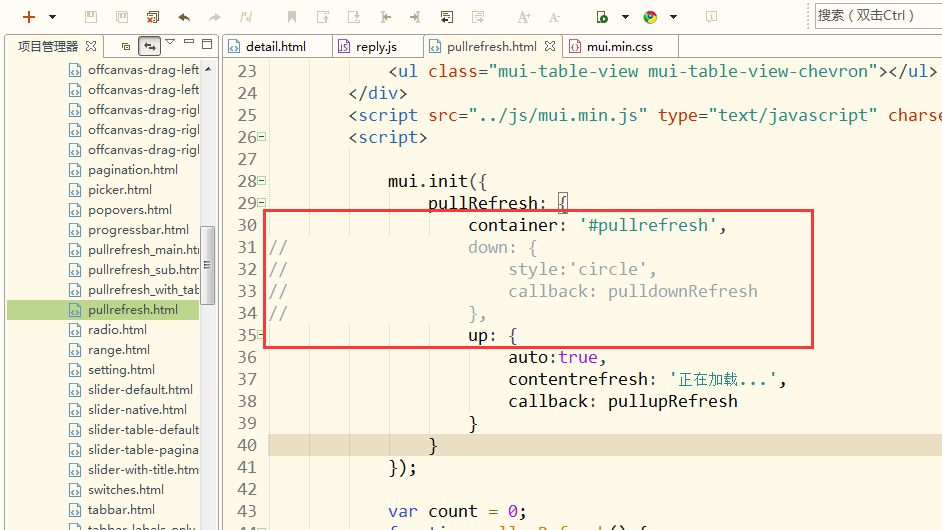942x530 pixels.
Task: Click the Run green play icon
Action: pos(602,17)
